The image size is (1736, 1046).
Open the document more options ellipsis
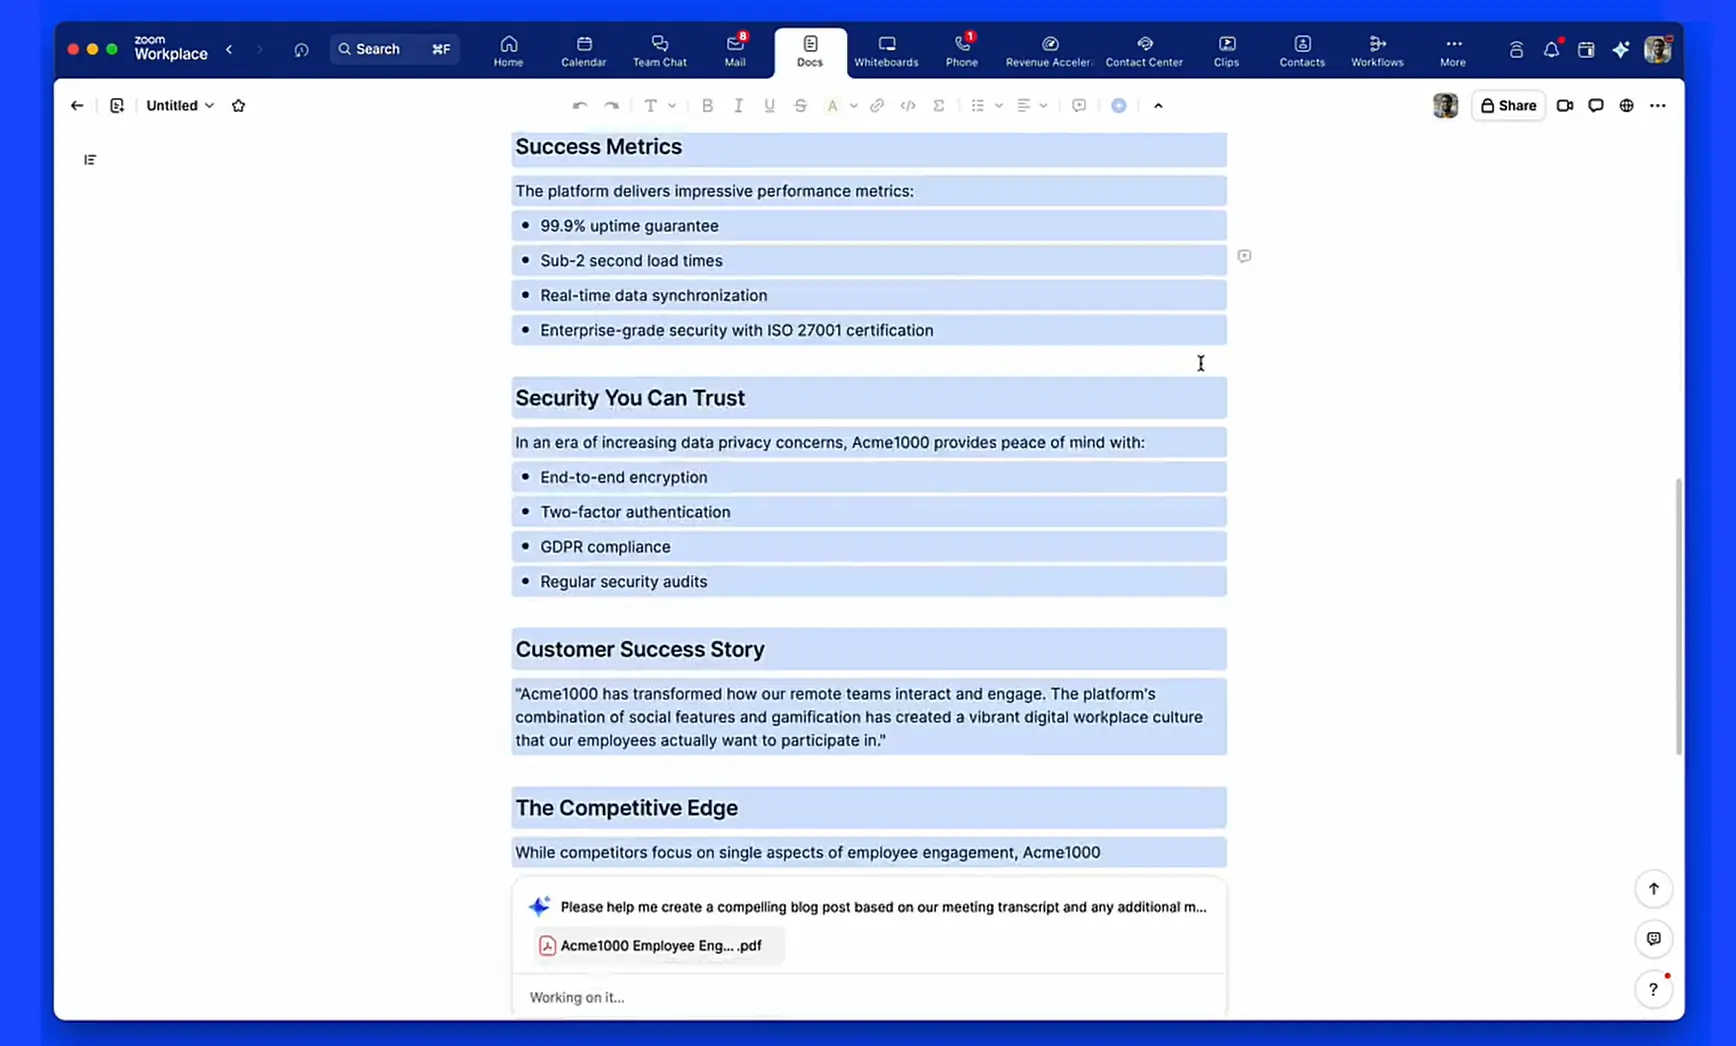1658,105
